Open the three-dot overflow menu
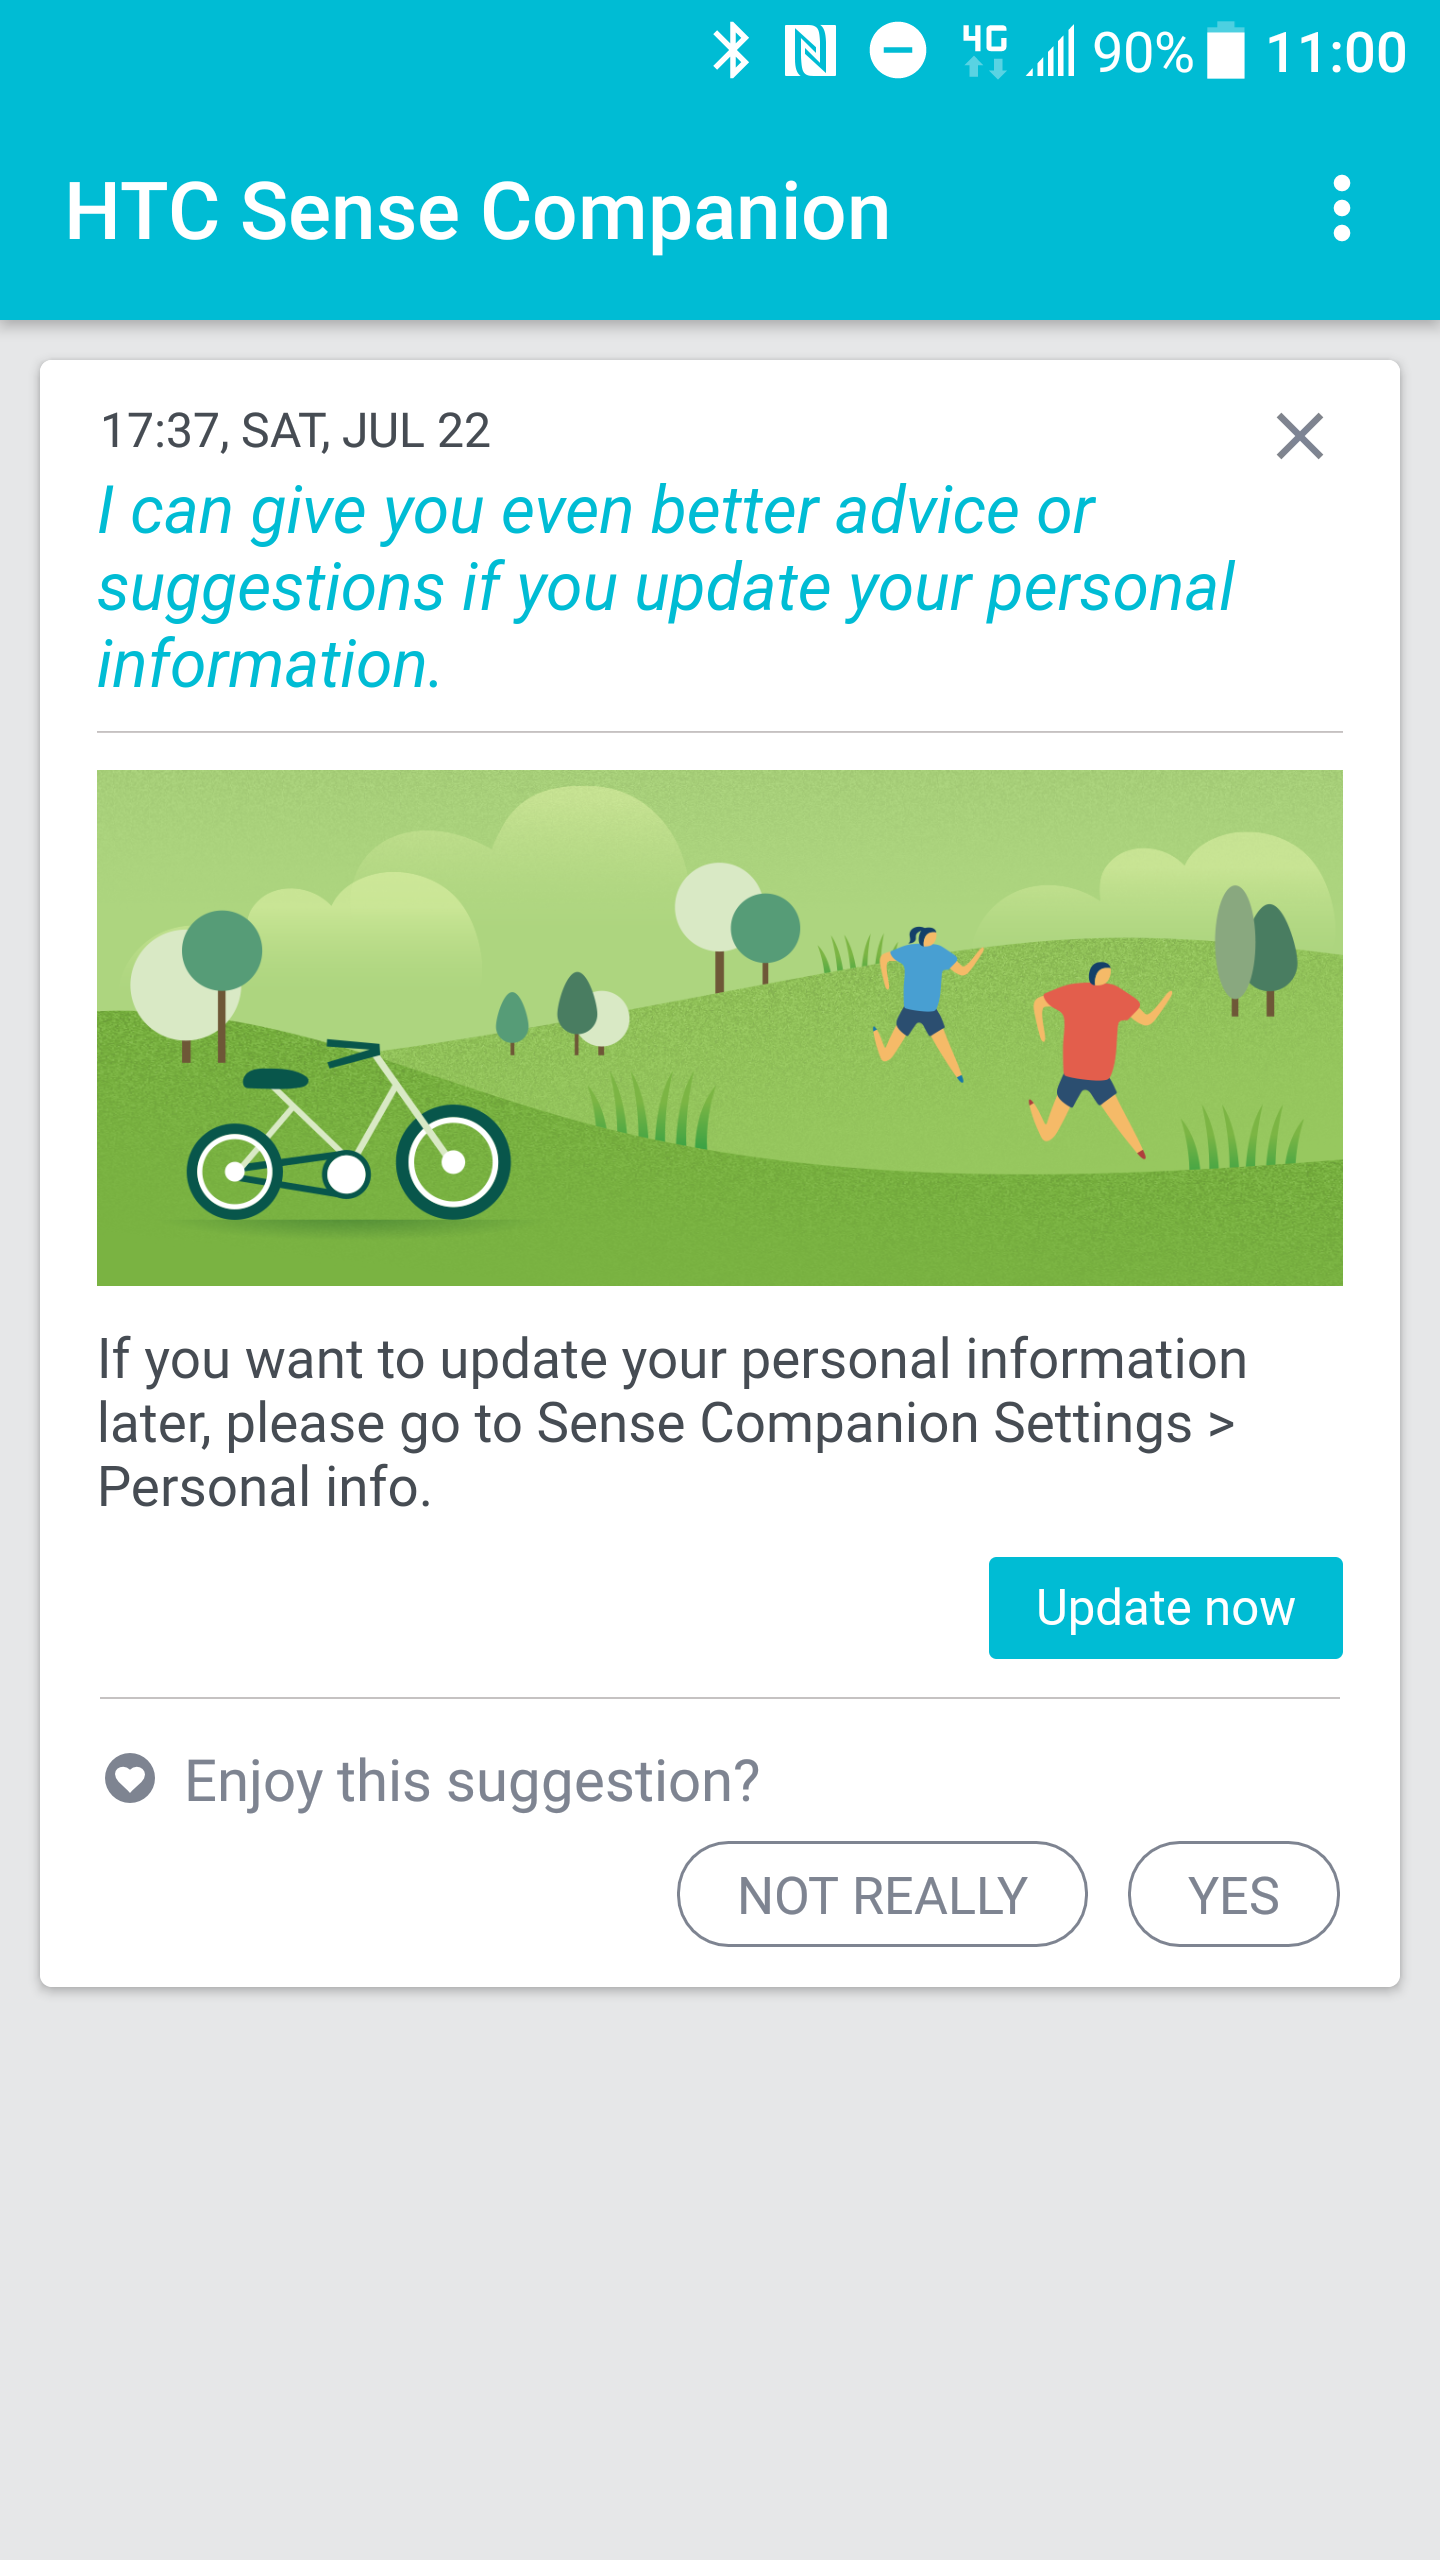Screen dimensions: 1440x2560 coord(1341,209)
